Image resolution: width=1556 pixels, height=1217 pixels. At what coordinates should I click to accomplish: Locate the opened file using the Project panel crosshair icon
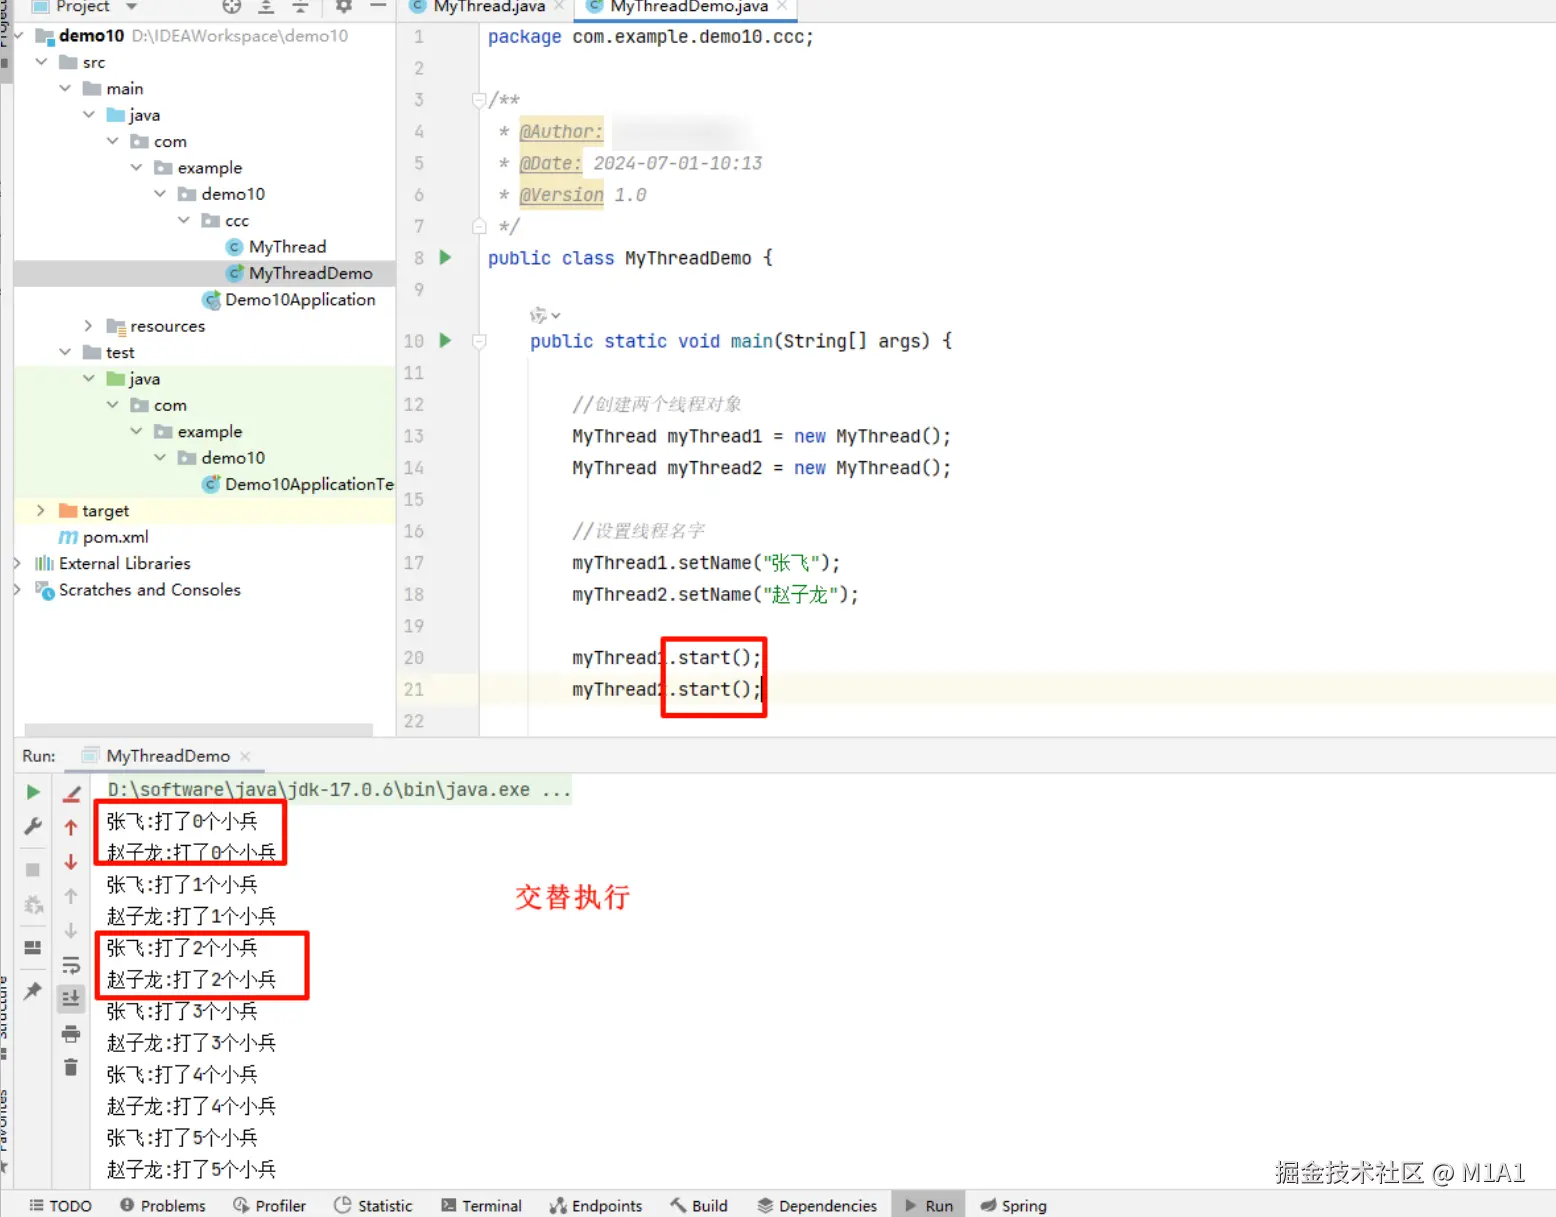tap(232, 6)
